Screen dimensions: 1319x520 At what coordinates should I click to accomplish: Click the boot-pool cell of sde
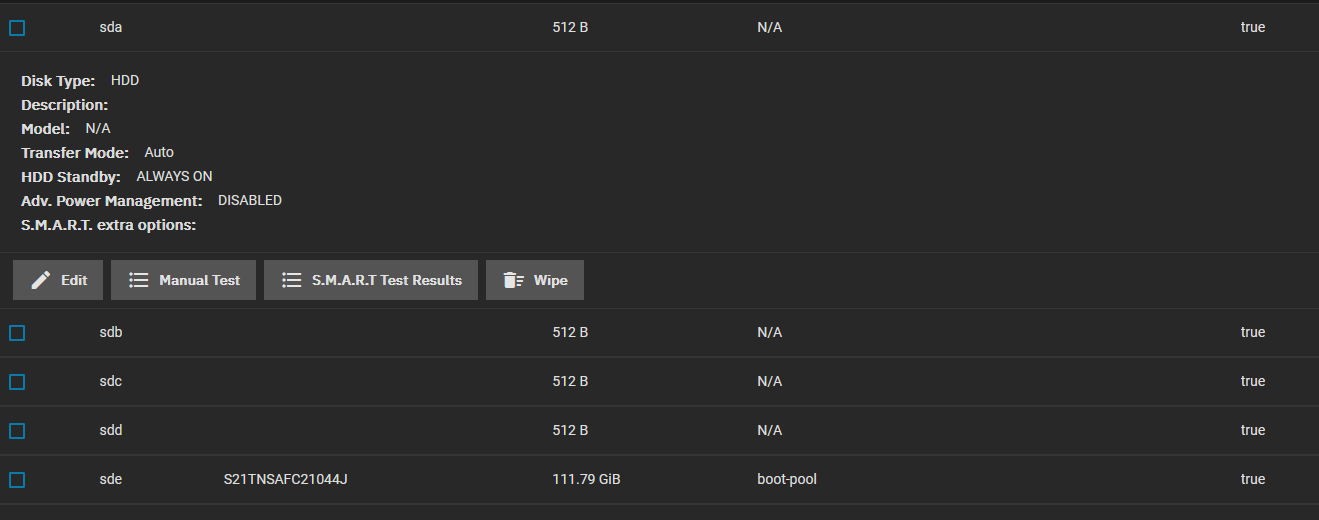tap(787, 479)
